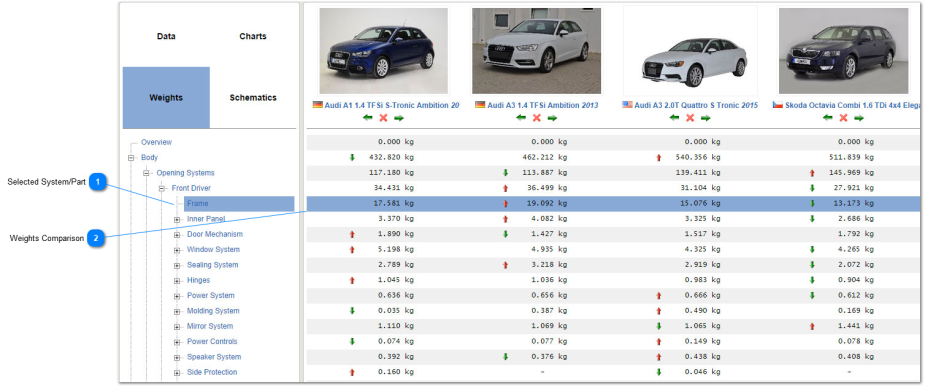Screen dimensions: 925x387
Task: Remove Audi A1 1.4 TFSi with red X
Action: click(x=383, y=118)
